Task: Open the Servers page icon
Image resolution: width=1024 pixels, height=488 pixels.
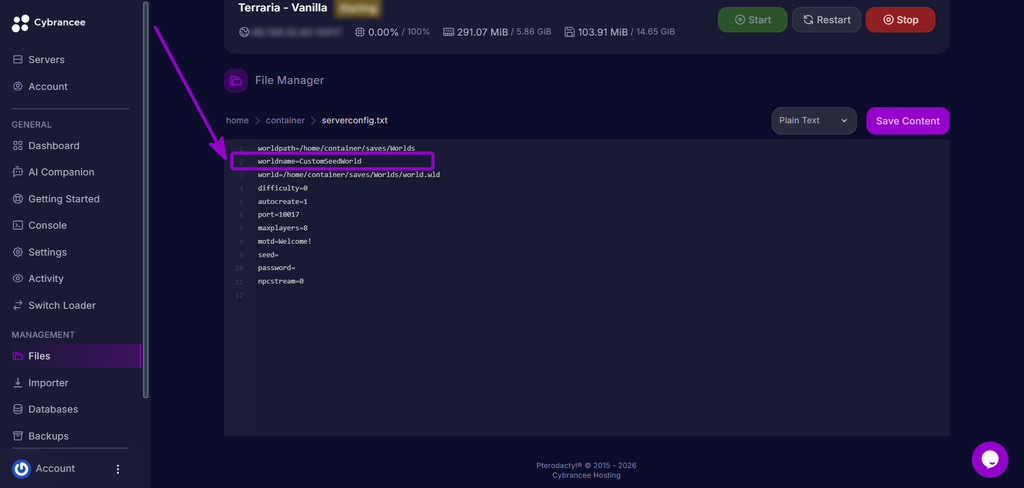Action: pyautogui.click(x=18, y=59)
